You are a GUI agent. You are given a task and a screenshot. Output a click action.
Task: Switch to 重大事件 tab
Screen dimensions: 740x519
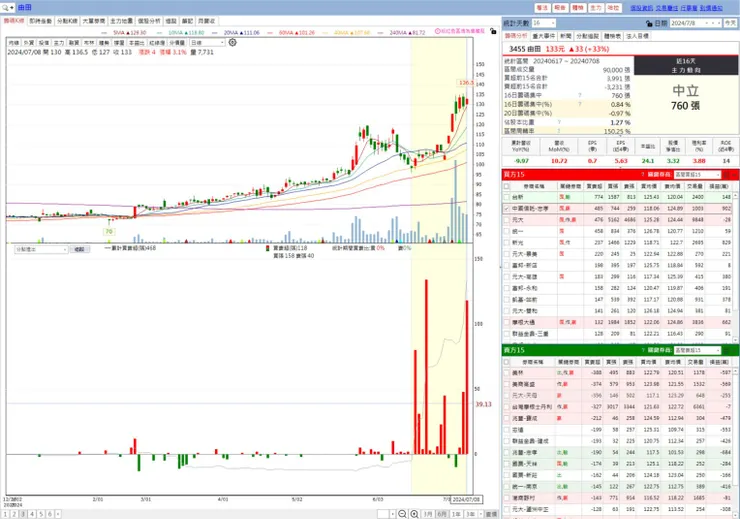[544, 36]
